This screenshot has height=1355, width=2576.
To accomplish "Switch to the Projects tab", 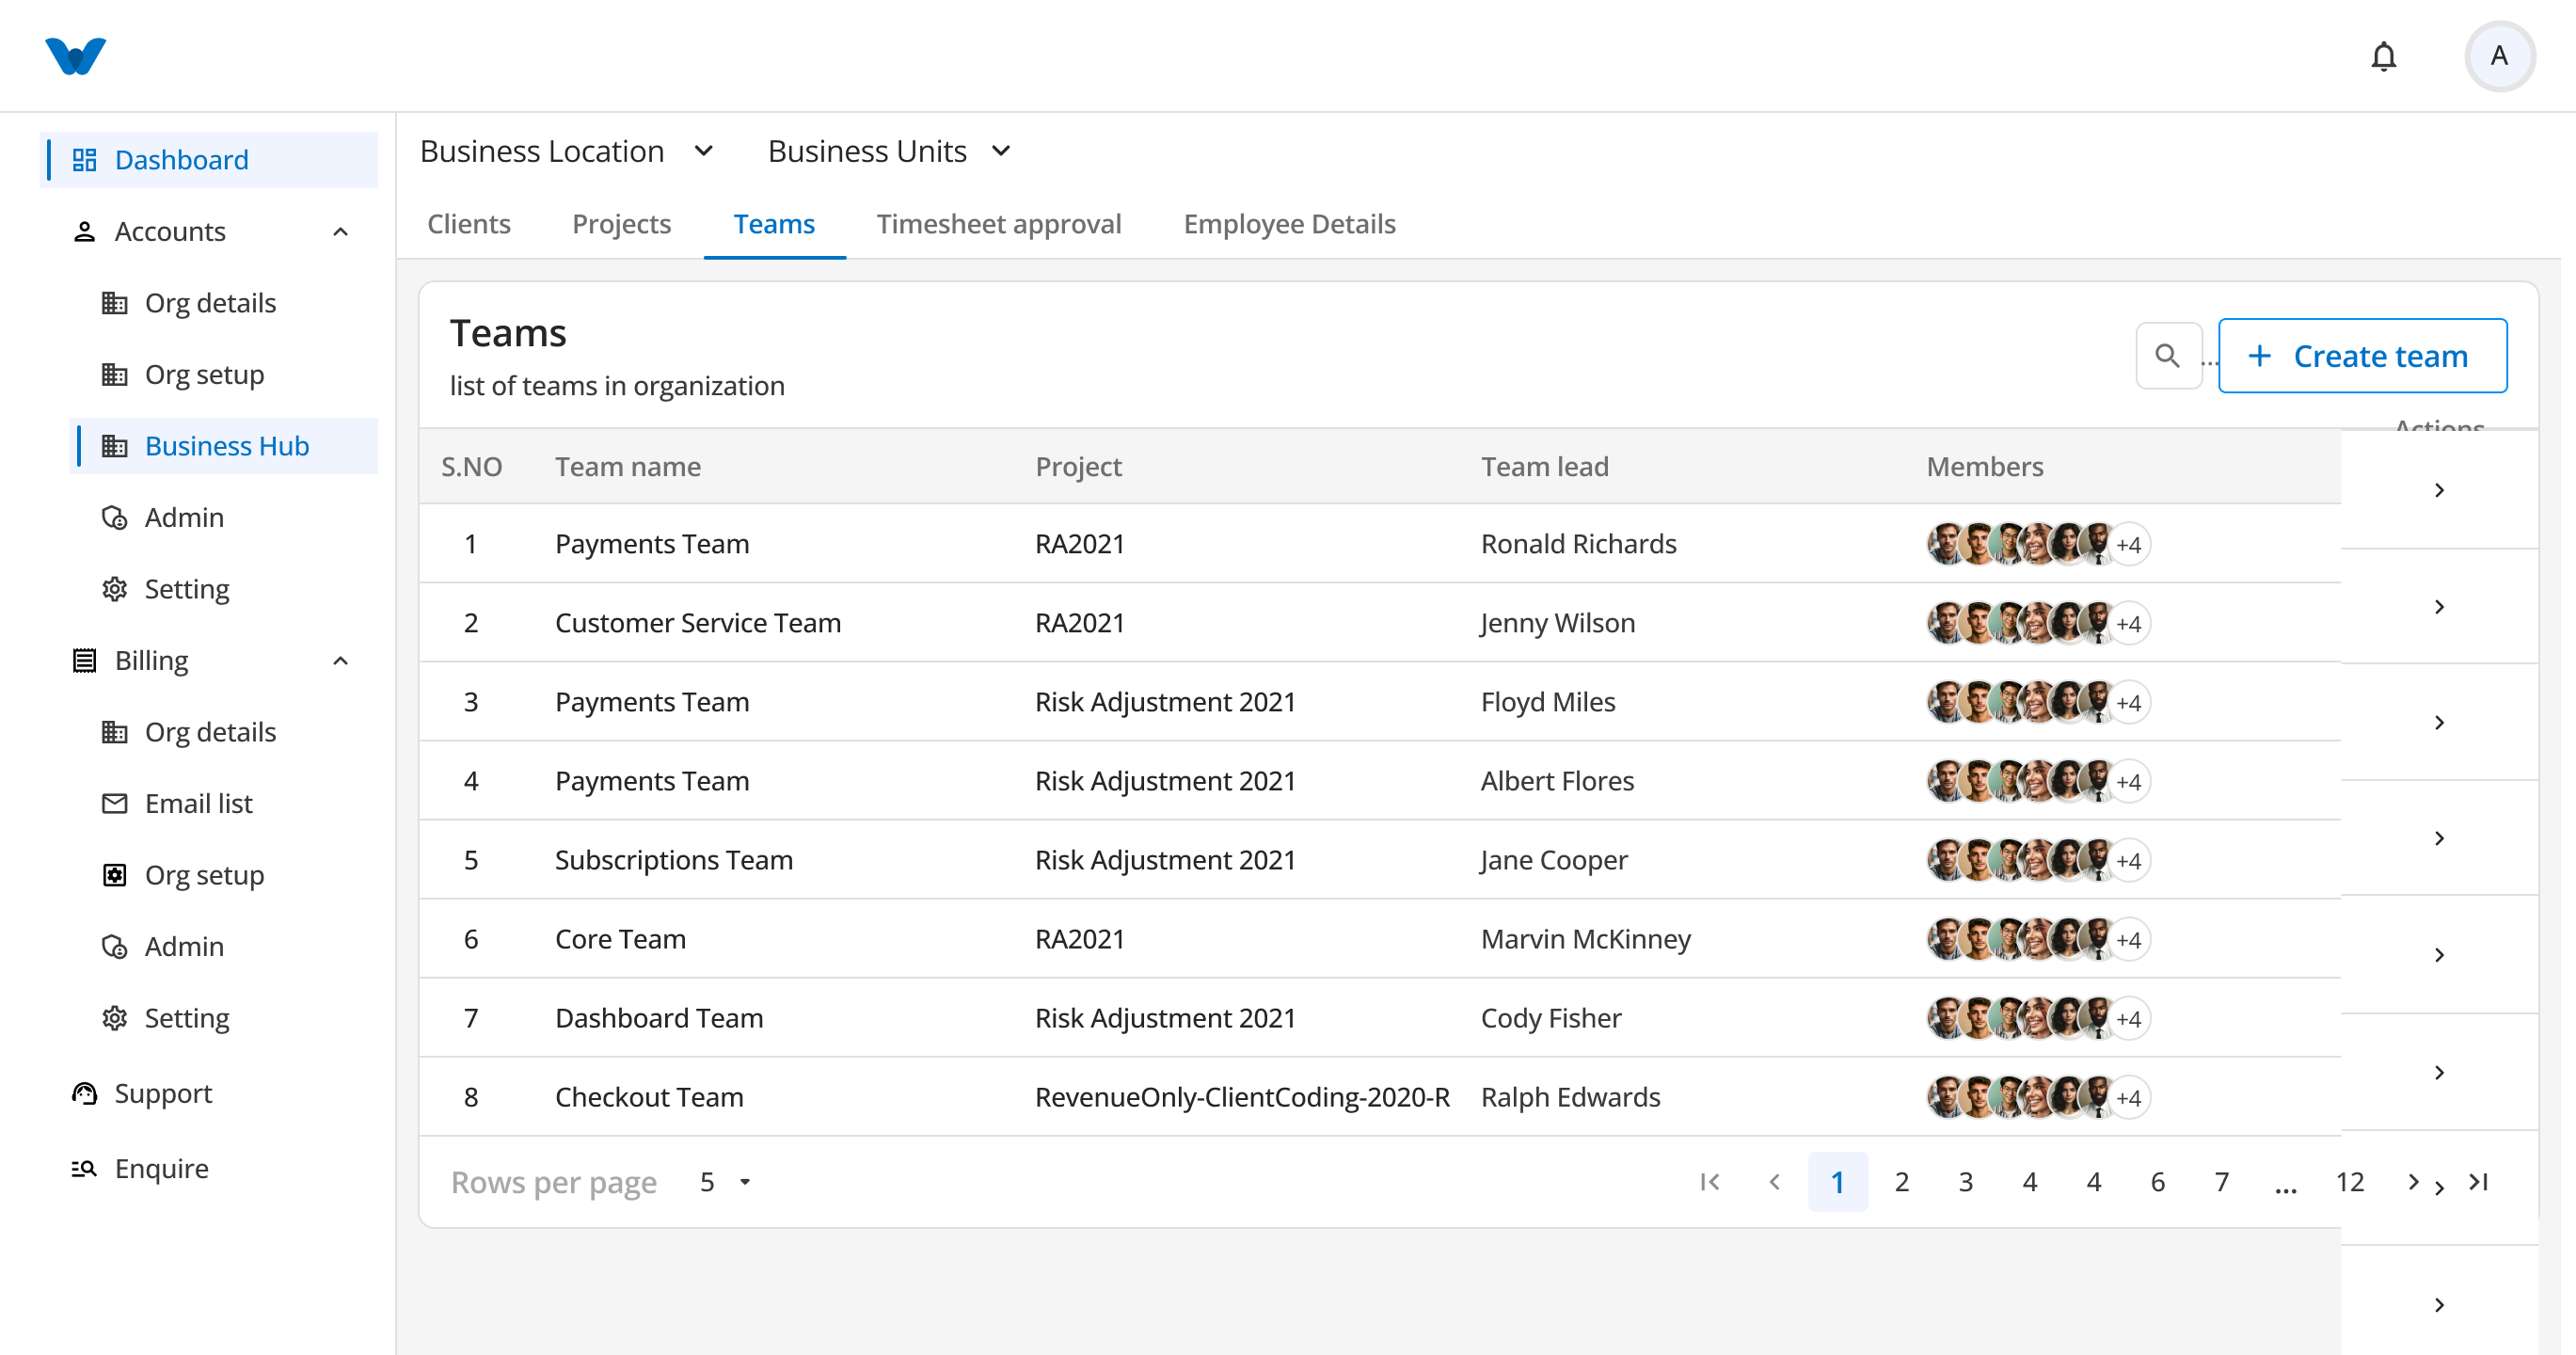I will (621, 224).
